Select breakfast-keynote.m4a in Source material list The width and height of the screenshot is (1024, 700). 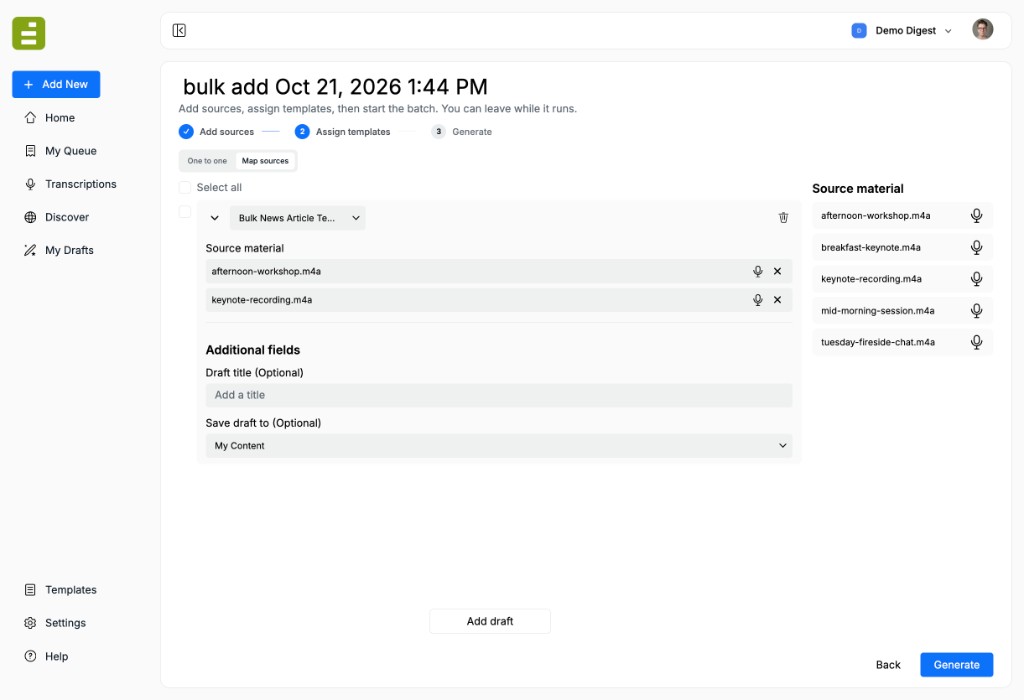[902, 247]
